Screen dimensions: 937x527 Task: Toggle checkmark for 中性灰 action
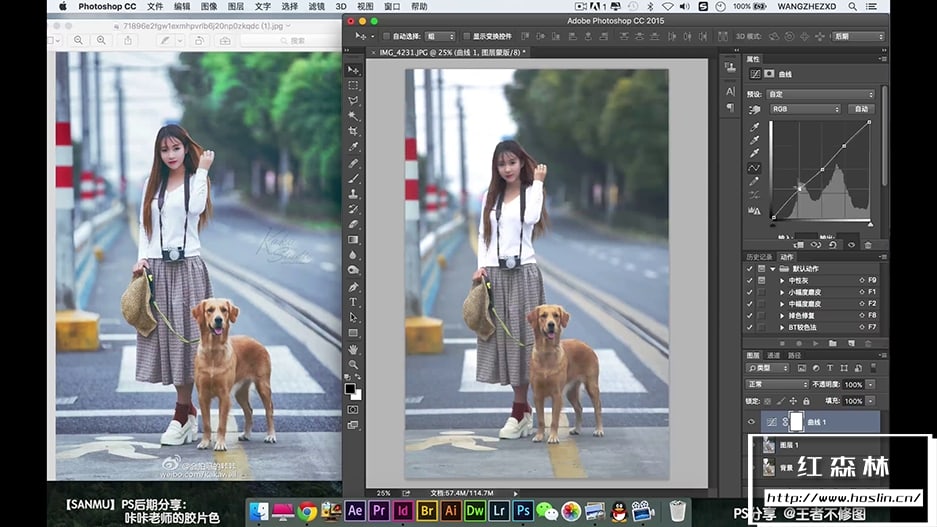click(x=749, y=280)
